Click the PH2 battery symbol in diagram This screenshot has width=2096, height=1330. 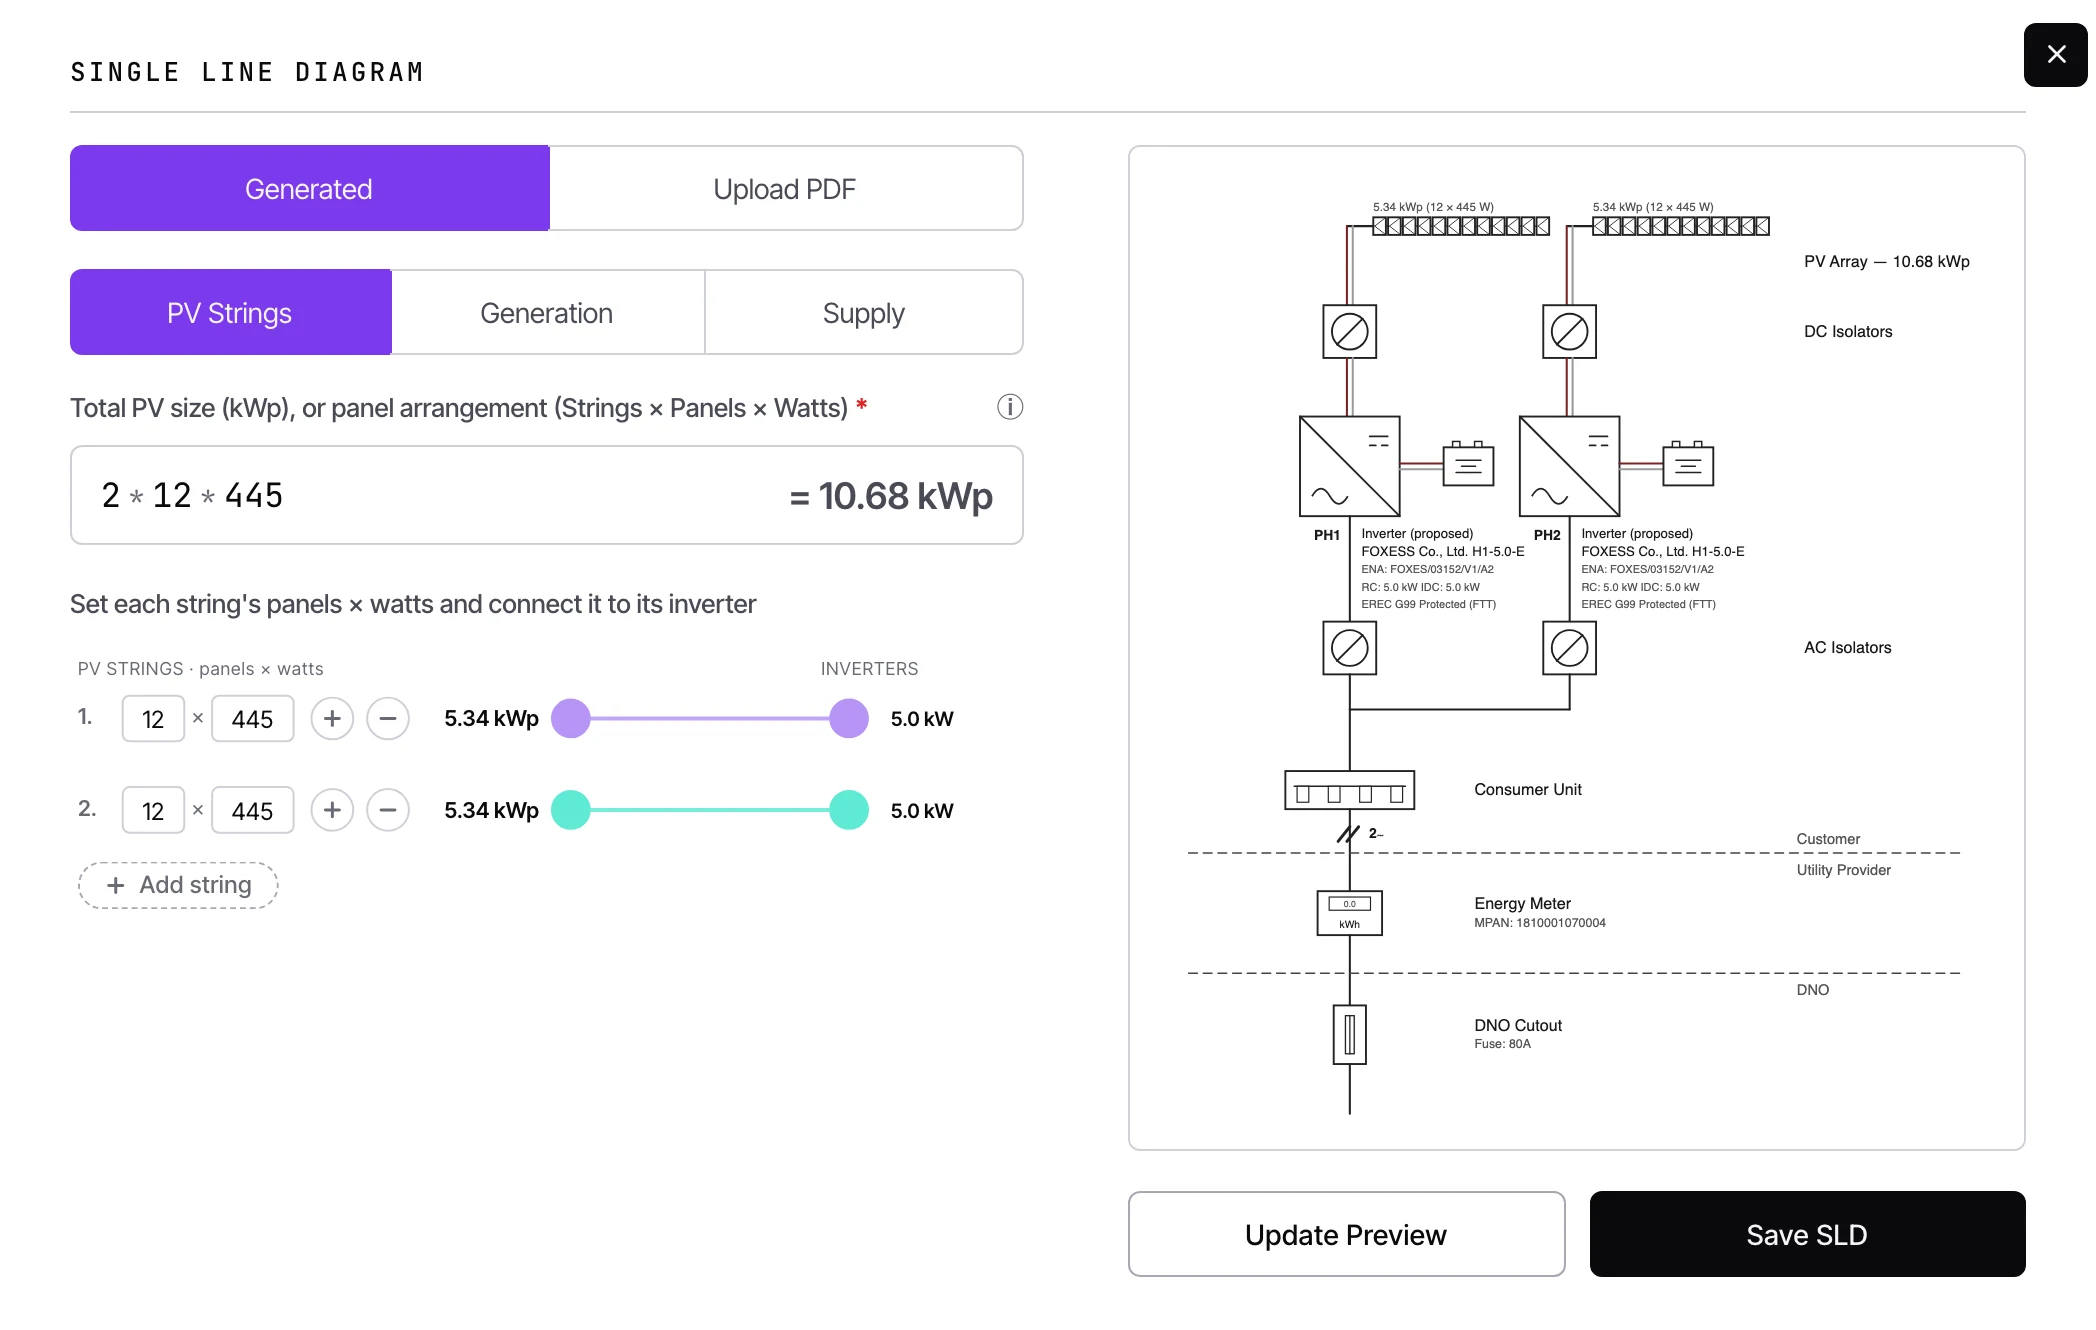(x=1688, y=464)
